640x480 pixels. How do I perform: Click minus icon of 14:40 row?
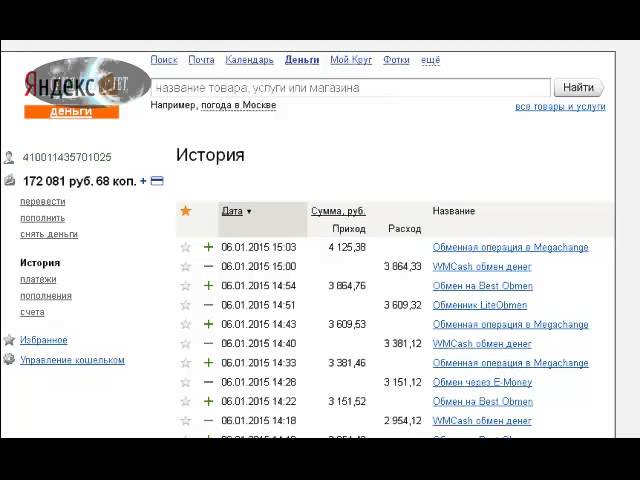[x=209, y=344]
